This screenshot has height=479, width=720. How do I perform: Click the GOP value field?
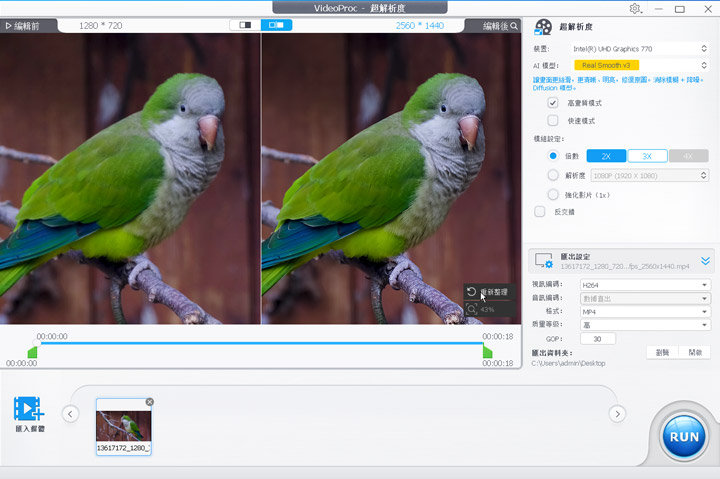pos(598,339)
